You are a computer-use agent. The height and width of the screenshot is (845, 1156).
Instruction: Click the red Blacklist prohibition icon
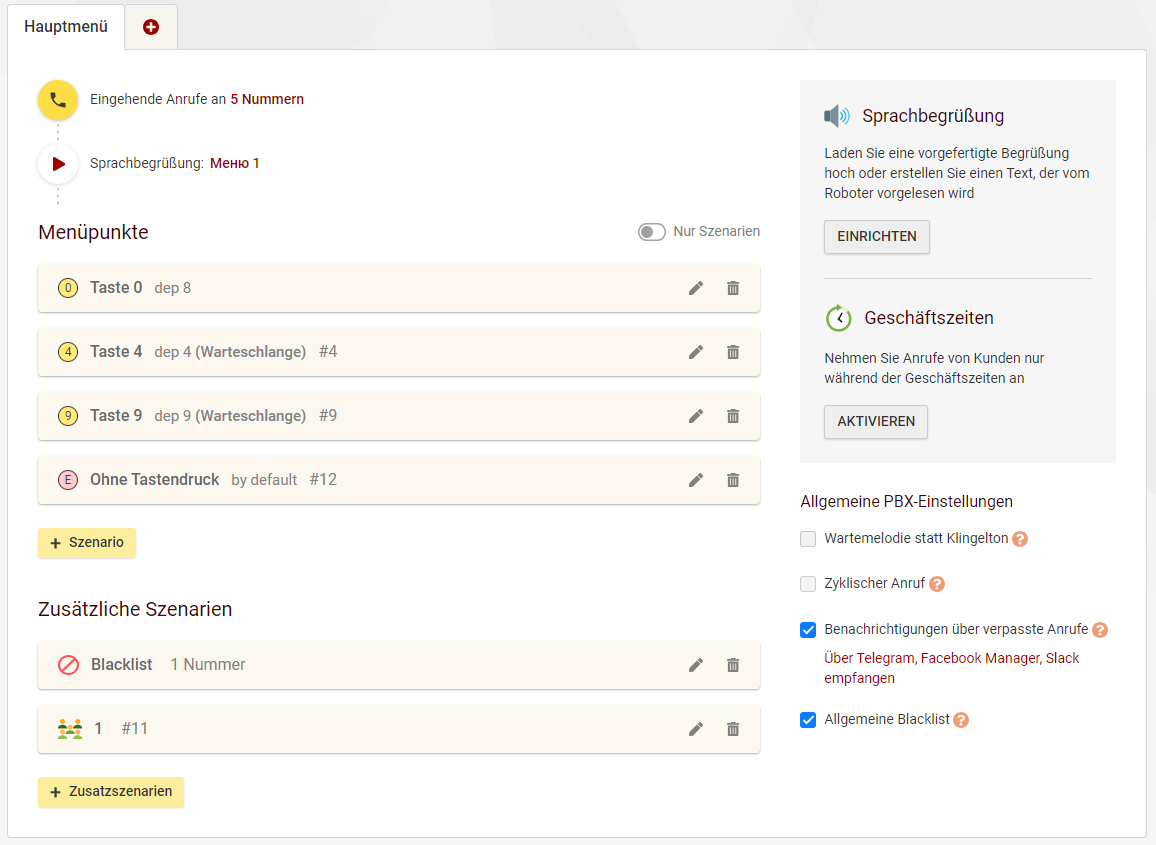point(69,665)
